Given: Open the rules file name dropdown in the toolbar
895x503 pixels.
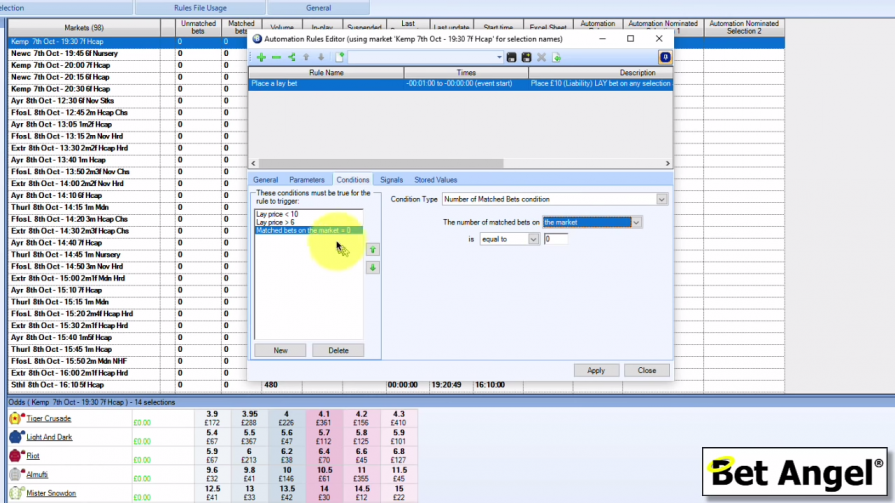Looking at the screenshot, I should click(499, 58).
